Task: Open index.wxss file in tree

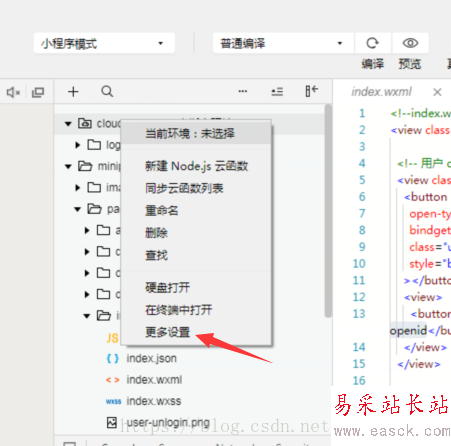Action: tap(154, 401)
